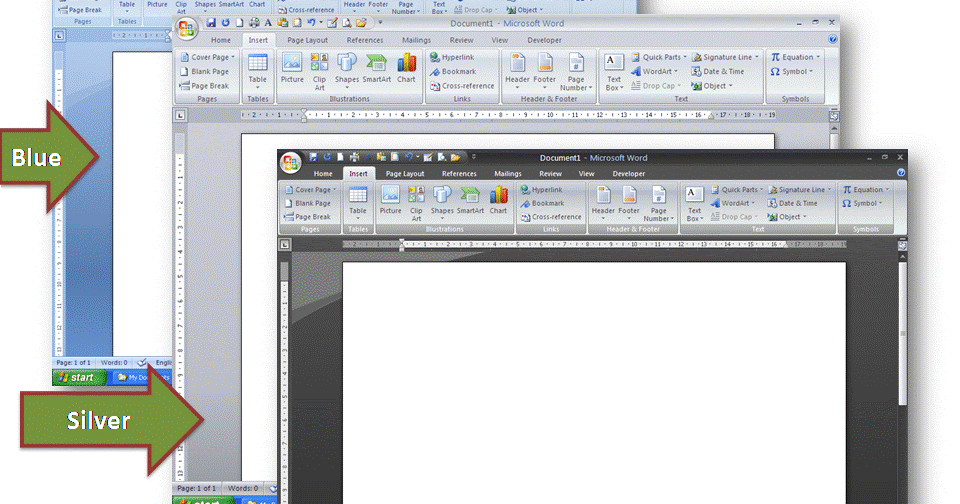The width and height of the screenshot is (960, 504).
Task: Click Bookmark in the black window's Links group
Action: pyautogui.click(x=542, y=203)
